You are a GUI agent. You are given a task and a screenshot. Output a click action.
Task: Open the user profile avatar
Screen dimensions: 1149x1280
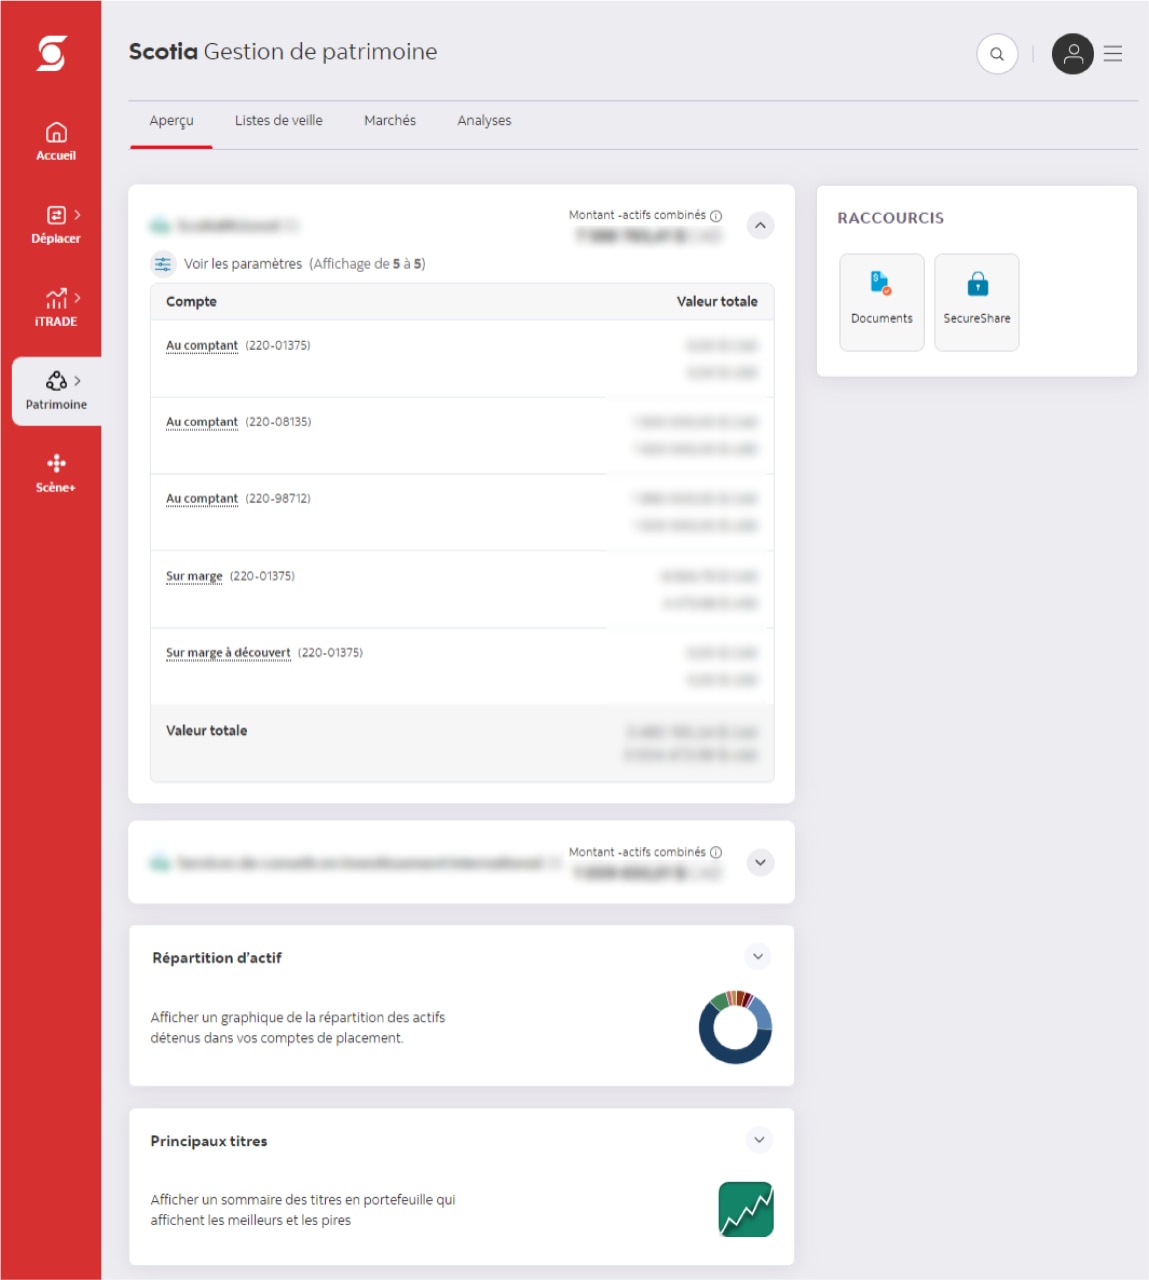pyautogui.click(x=1073, y=54)
